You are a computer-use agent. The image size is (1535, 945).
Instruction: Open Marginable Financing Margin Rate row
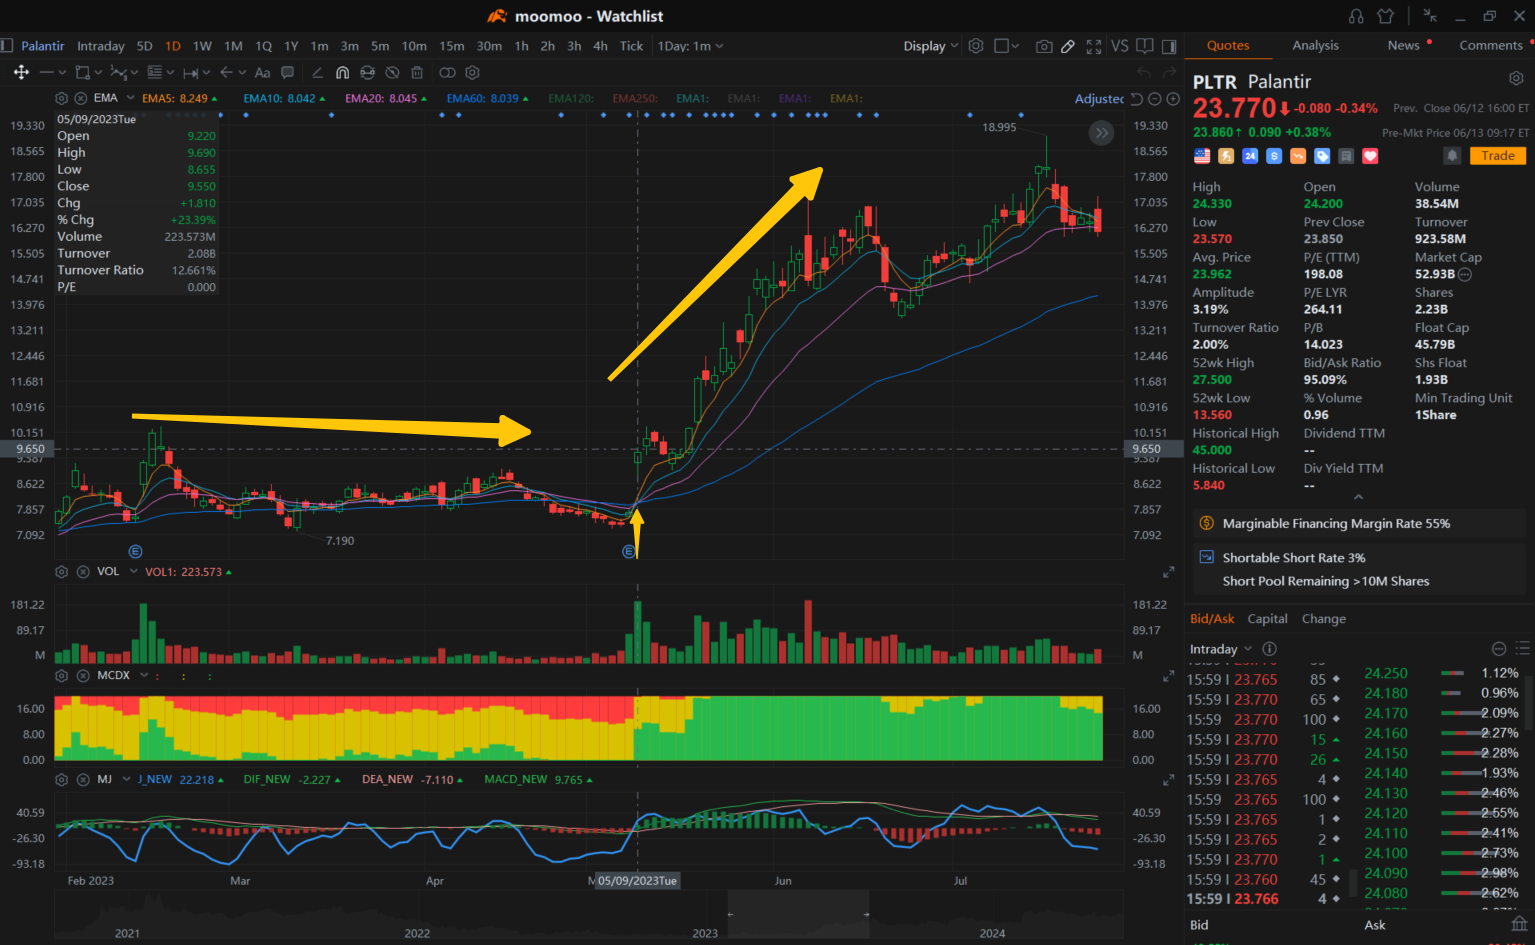[1359, 524]
